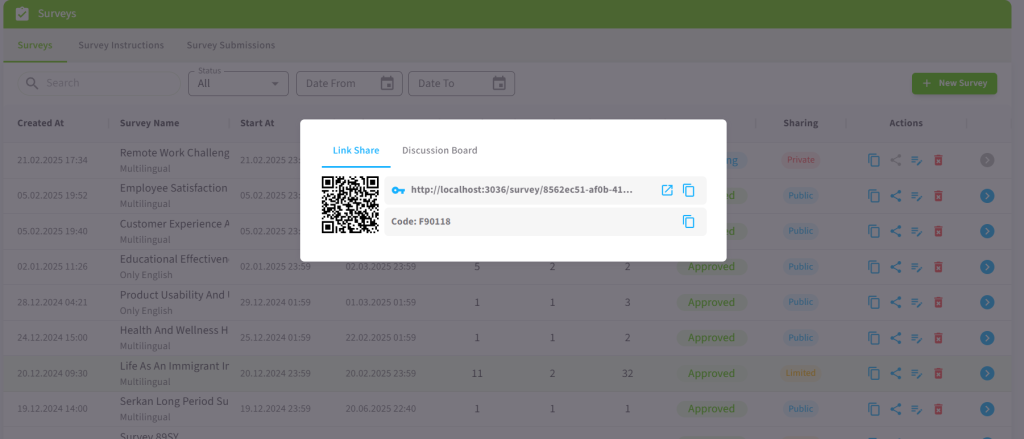Click the Limited sharing badge

coord(801,373)
